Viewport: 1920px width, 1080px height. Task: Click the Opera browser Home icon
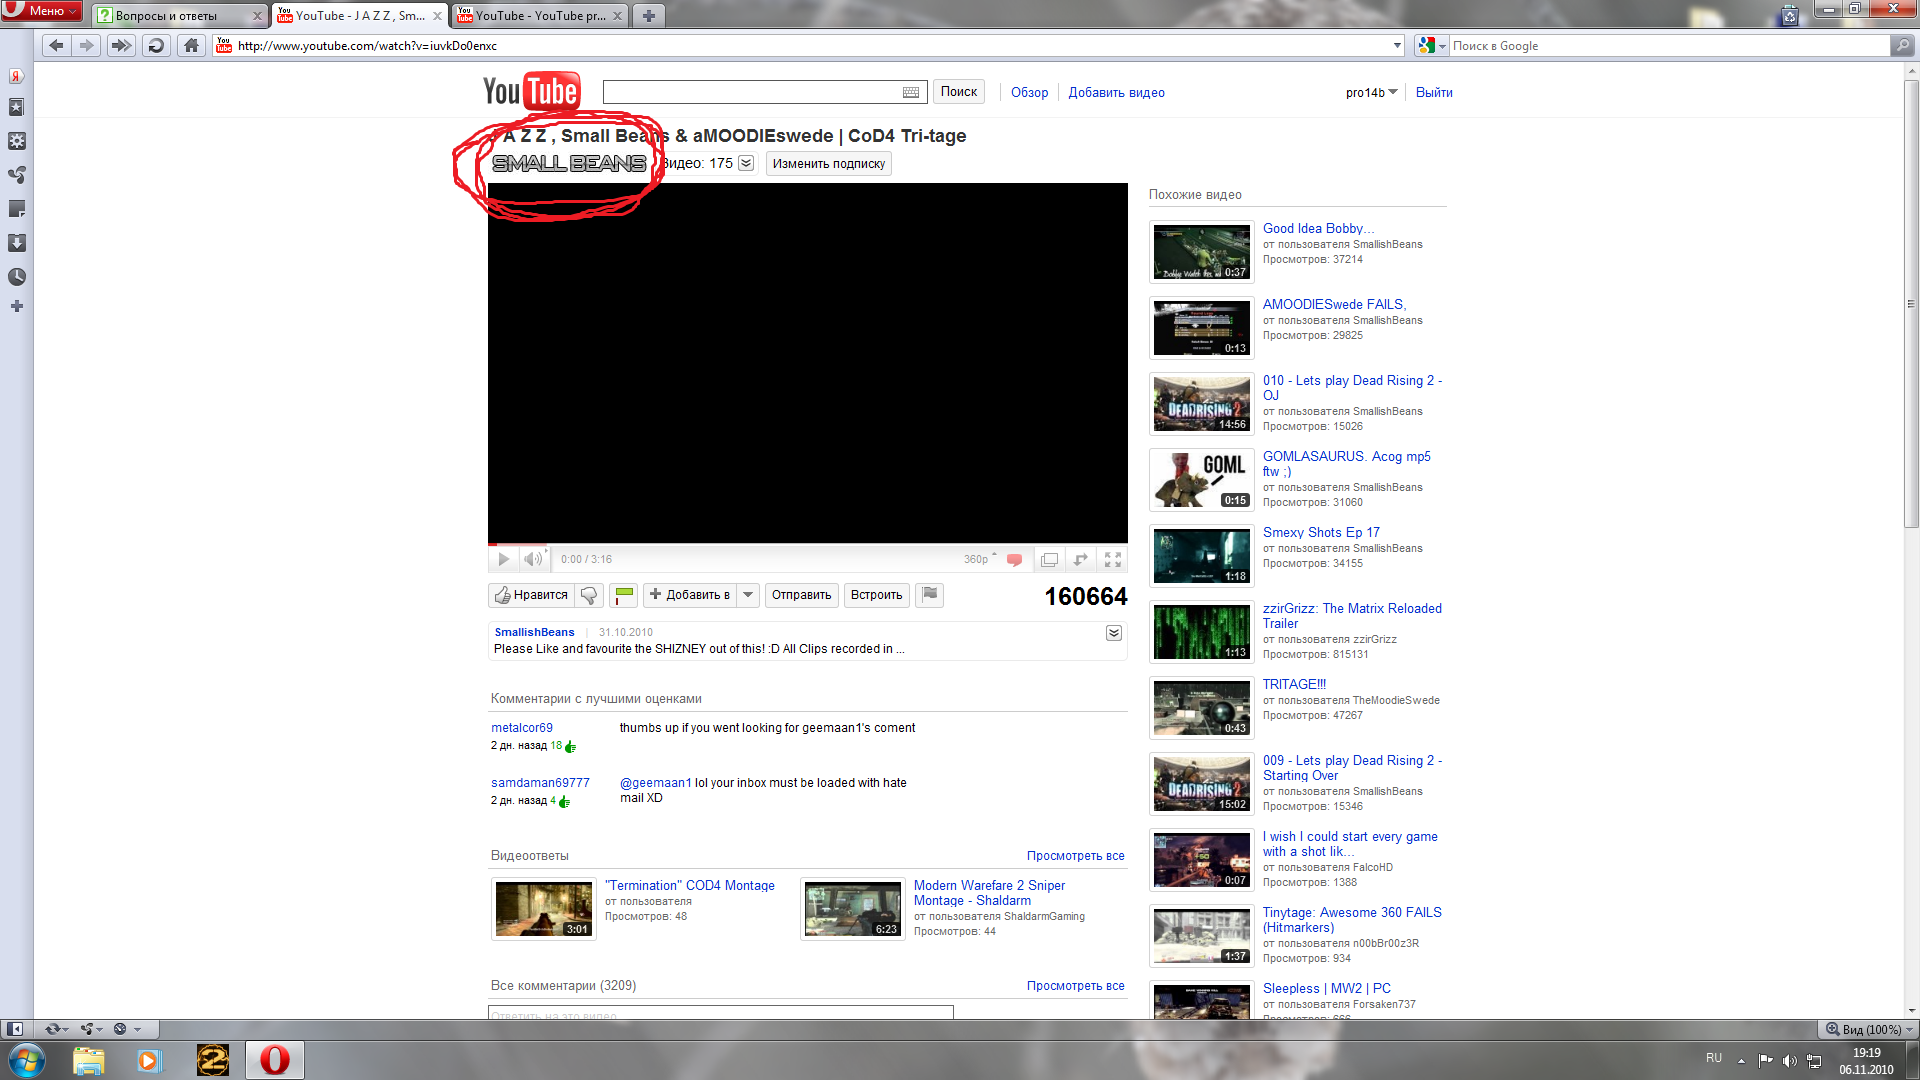click(x=192, y=45)
